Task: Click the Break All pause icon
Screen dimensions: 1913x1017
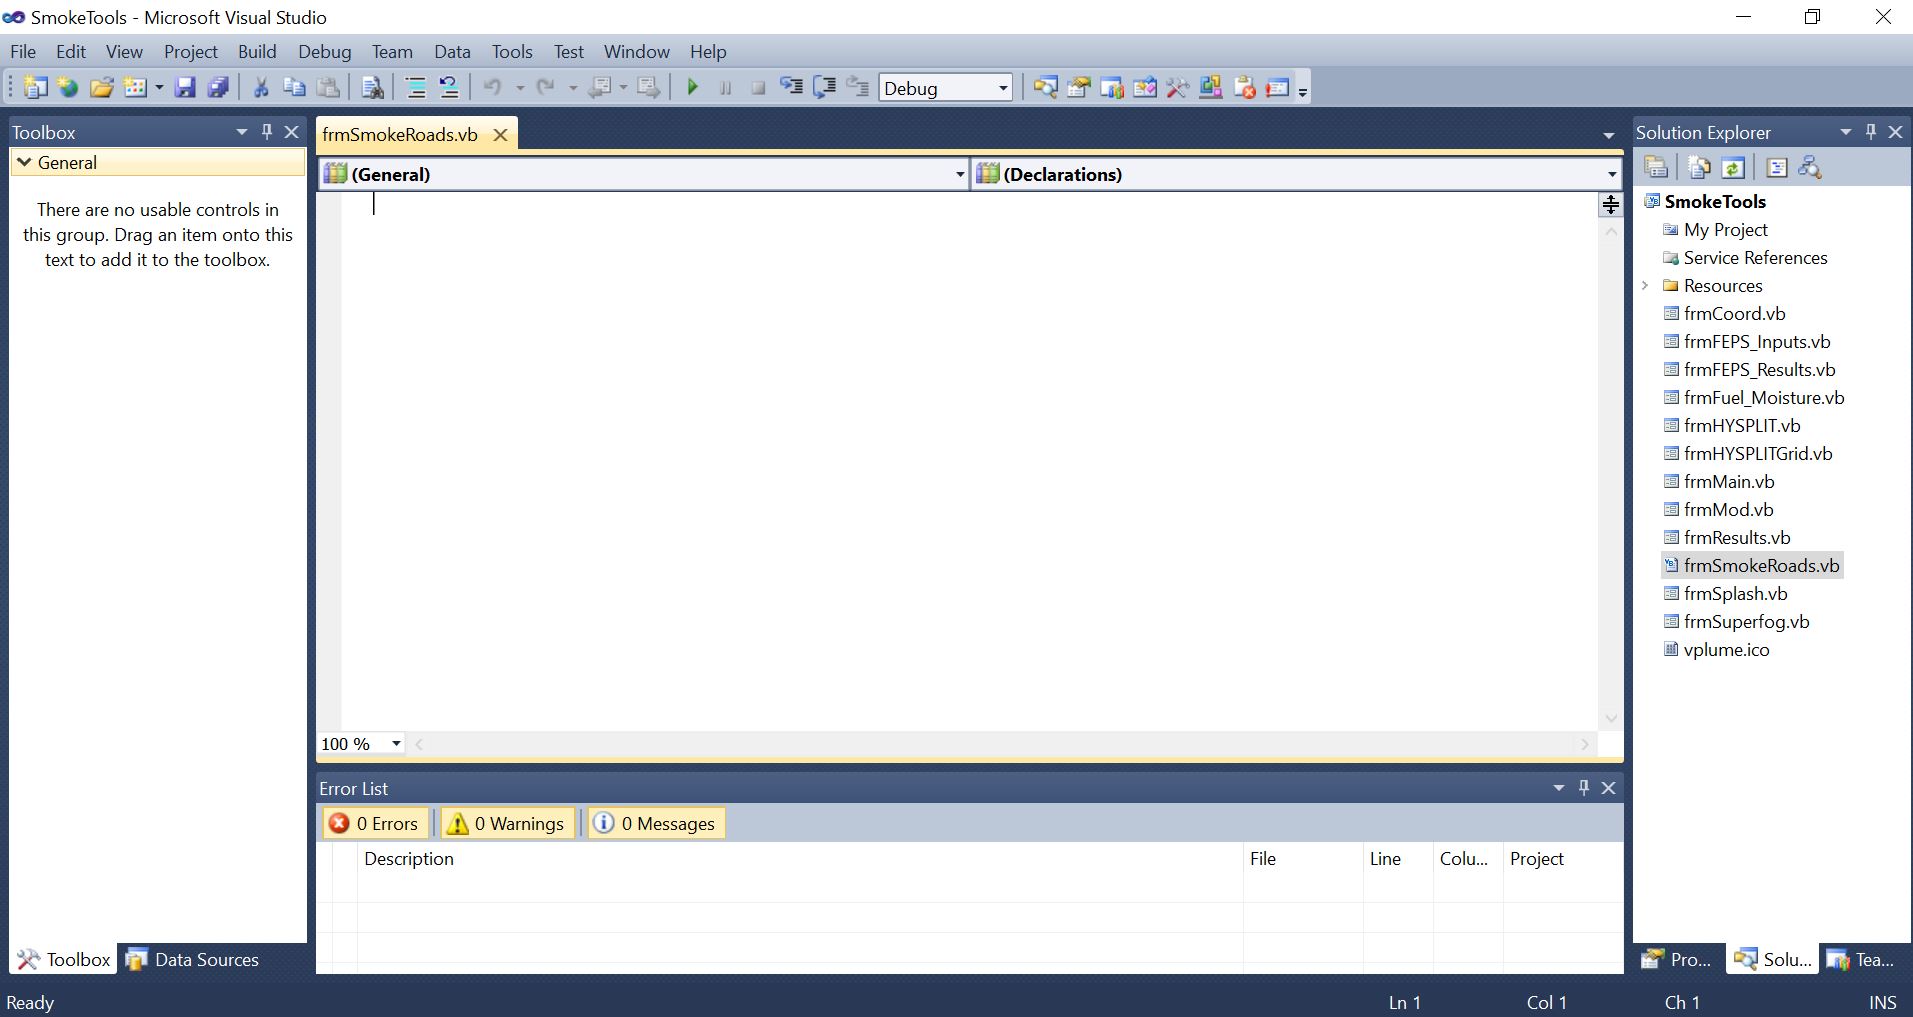Action: 725,88
